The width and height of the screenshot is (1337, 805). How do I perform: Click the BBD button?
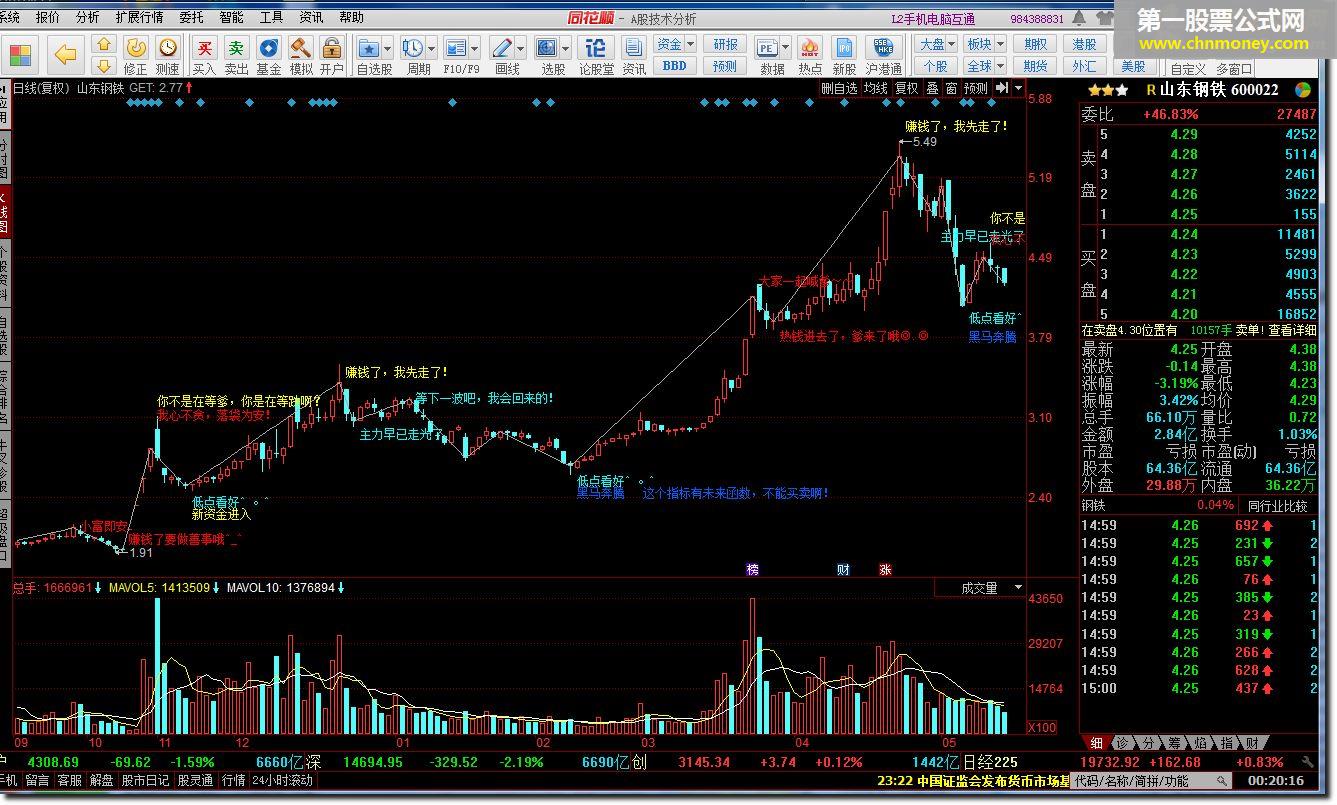(x=675, y=66)
